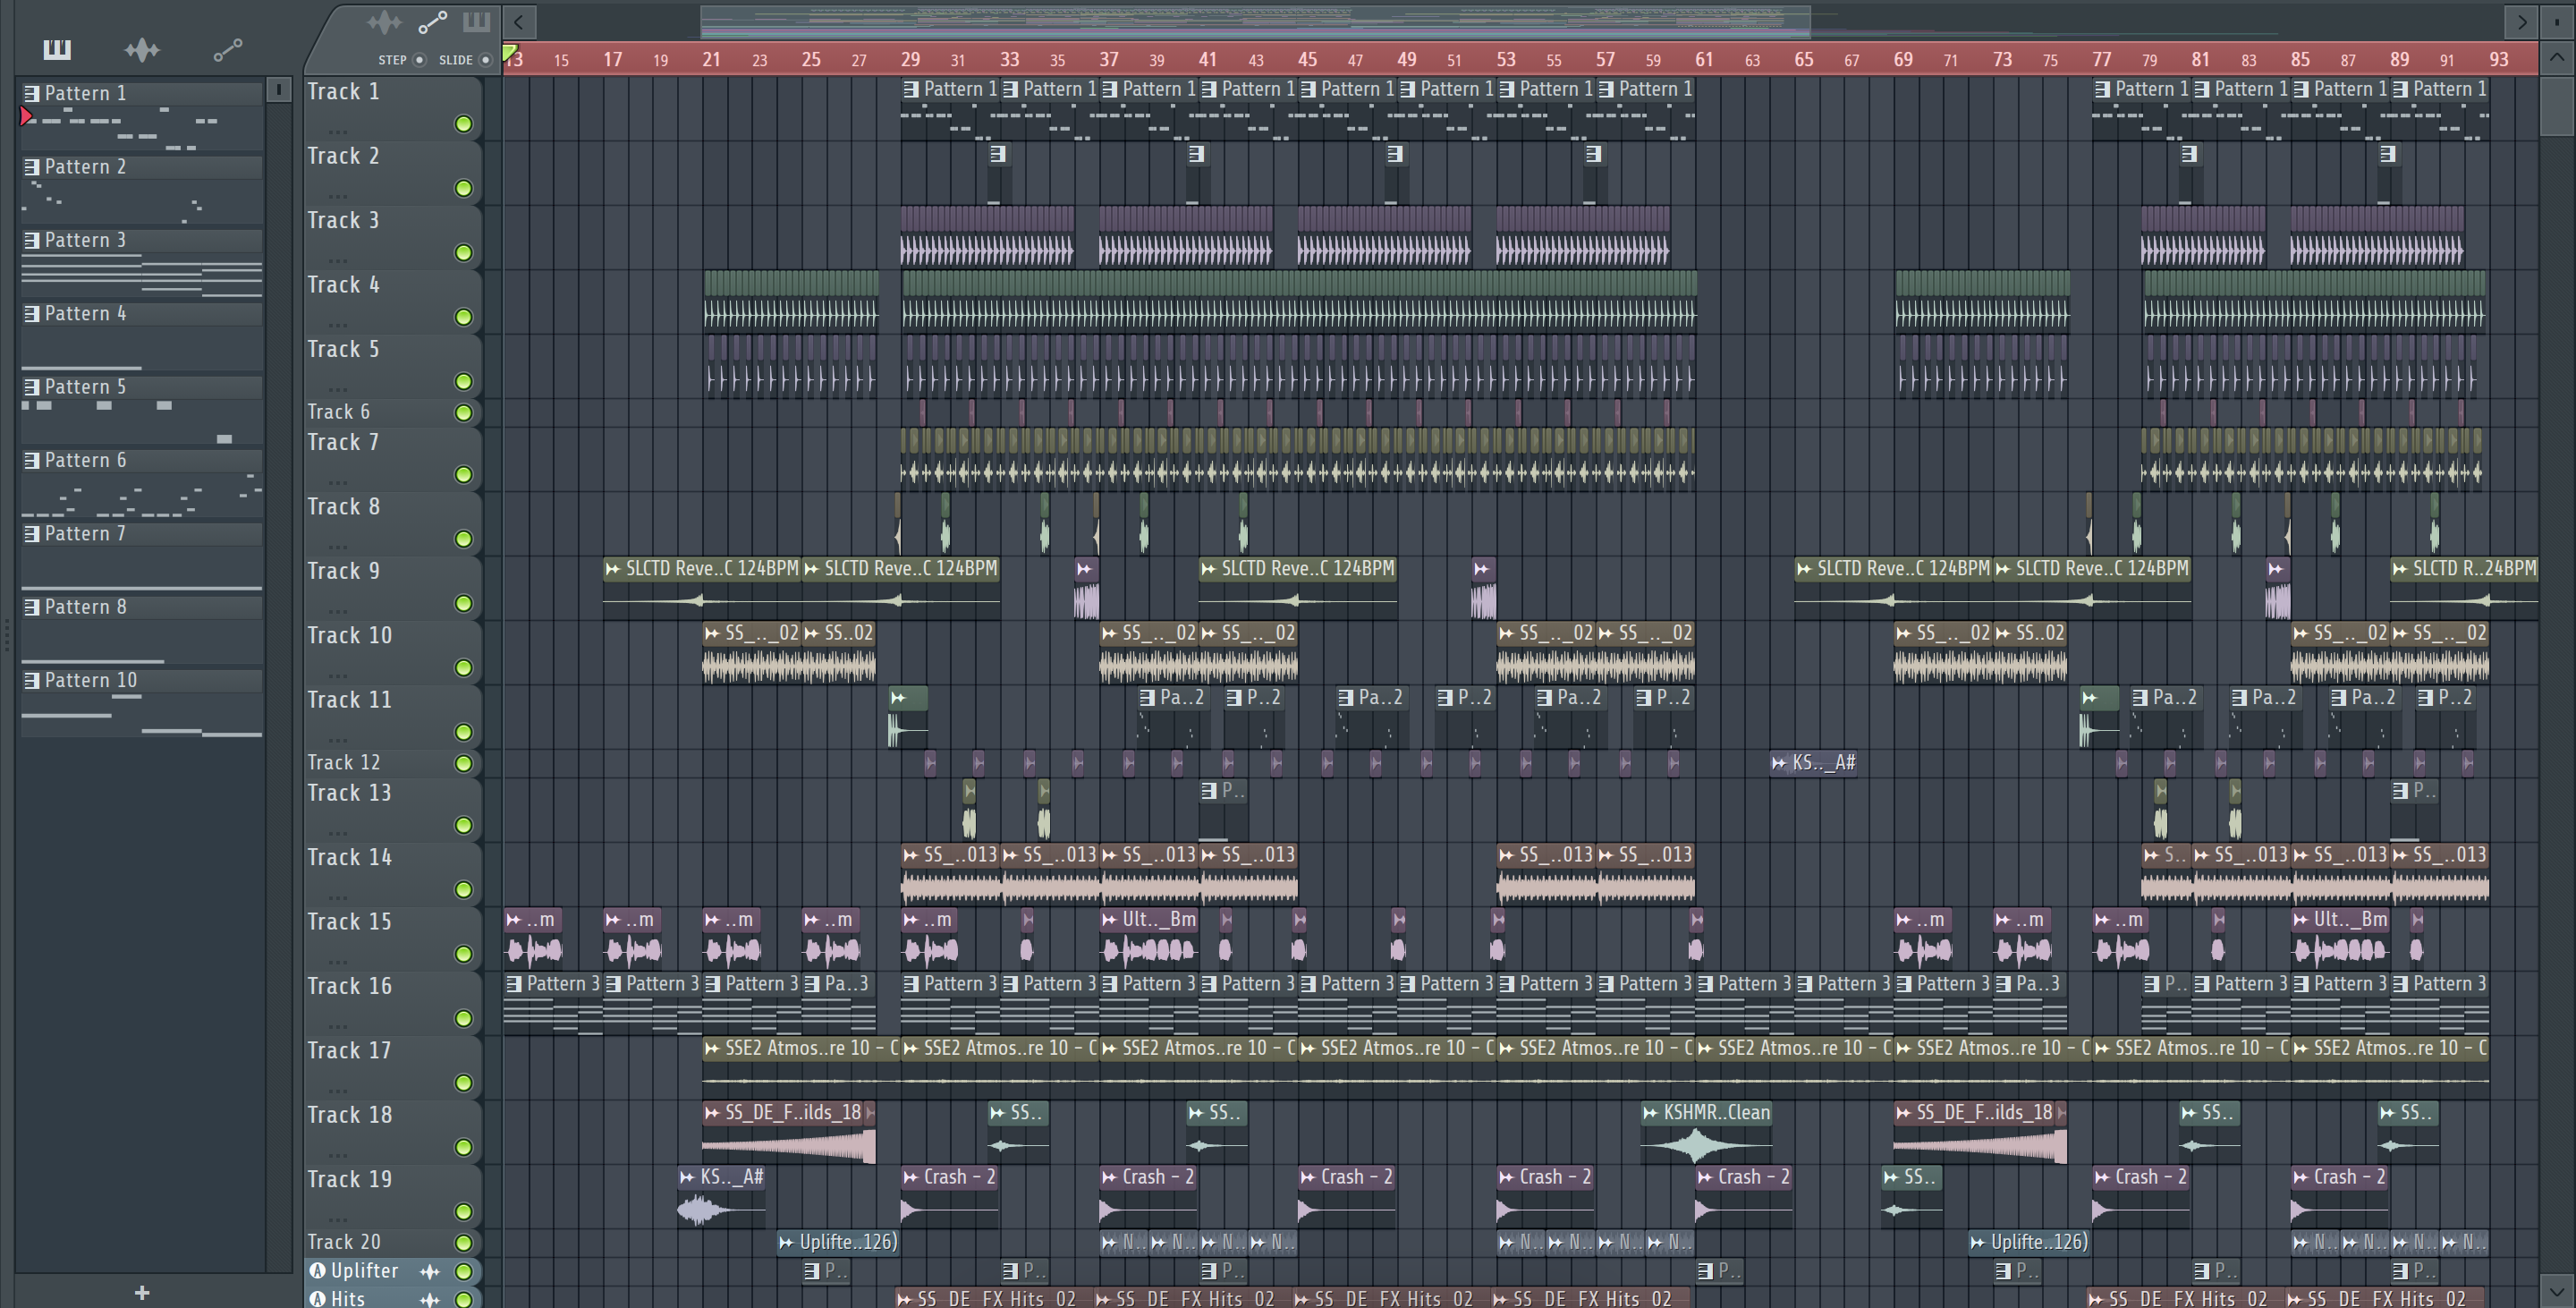
Task: Click the horizontal scrollbar overview thumb
Action: pos(1255,22)
